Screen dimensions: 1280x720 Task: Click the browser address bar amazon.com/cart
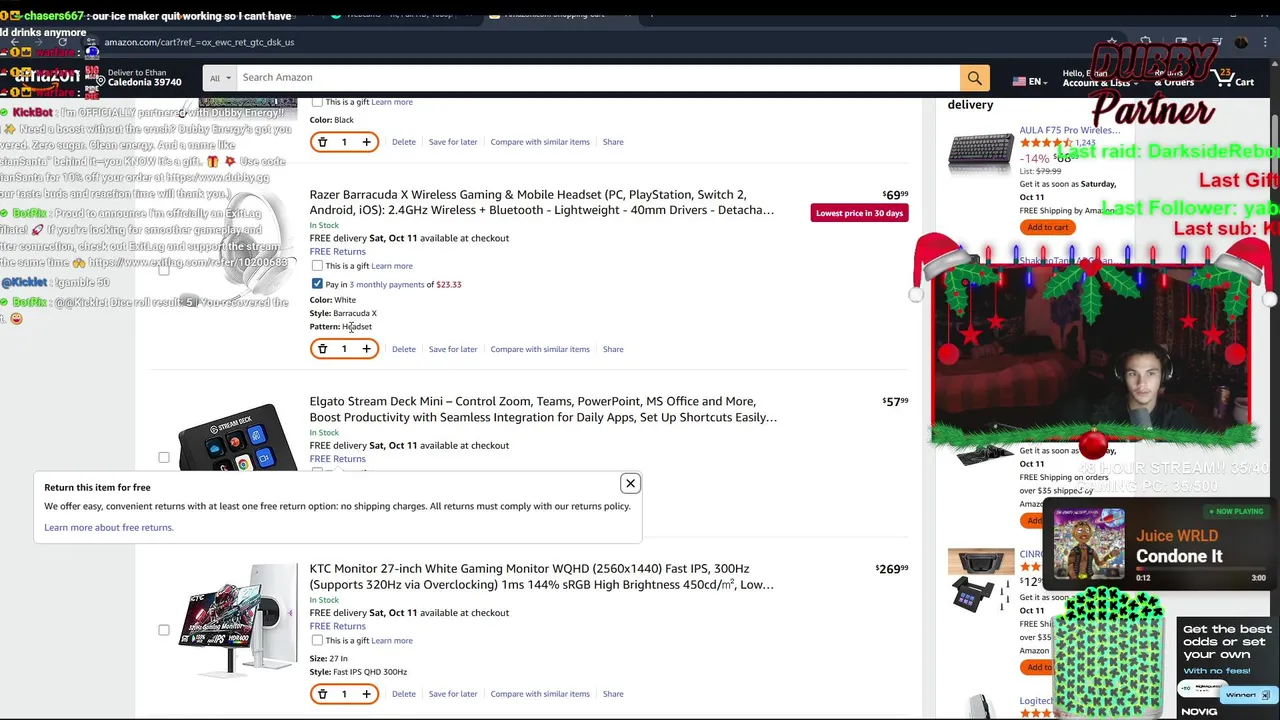coord(199,42)
